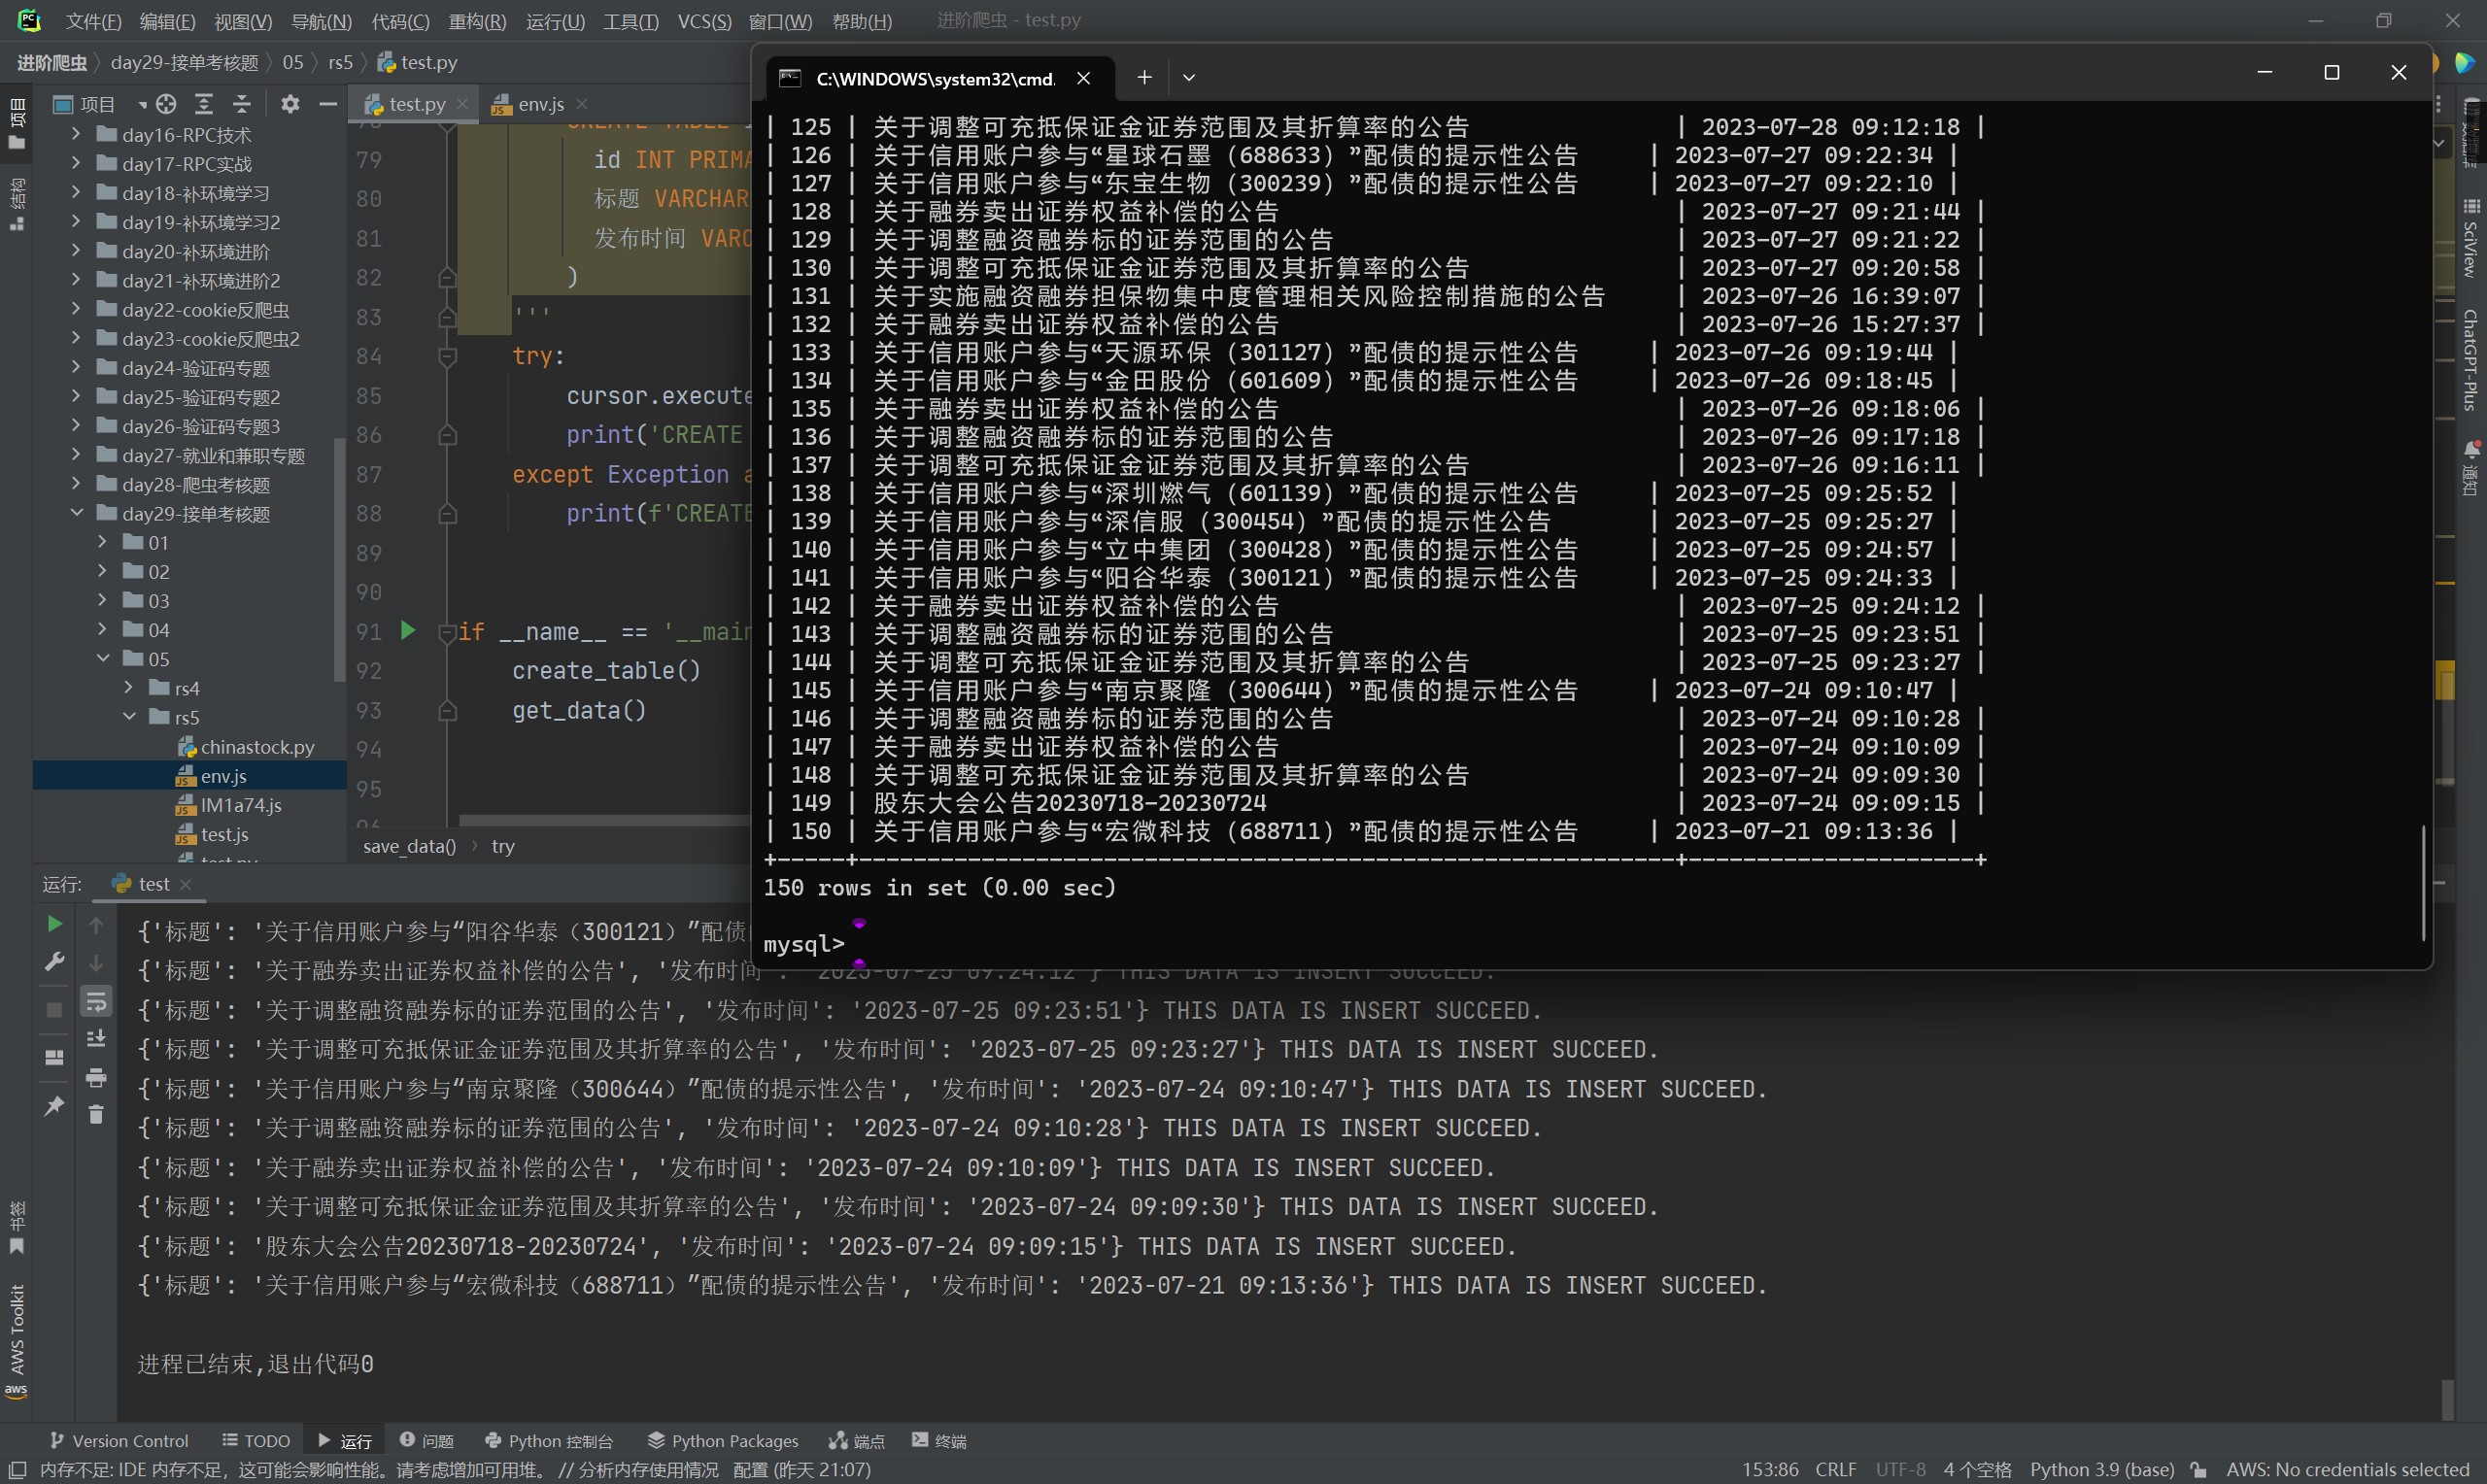The image size is (2487, 1484).
Task: Open the 文件(F) menu
Action: (x=93, y=21)
